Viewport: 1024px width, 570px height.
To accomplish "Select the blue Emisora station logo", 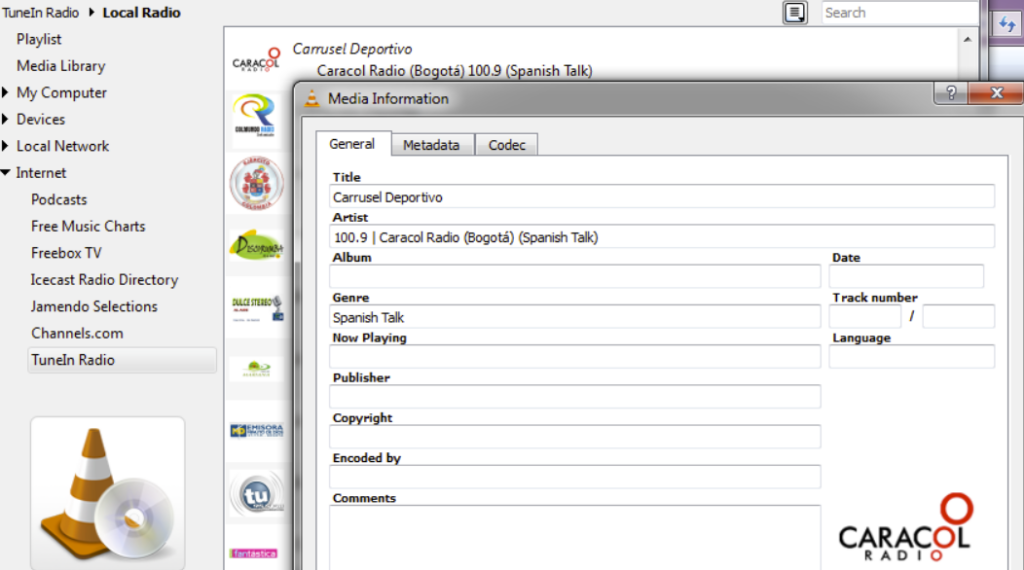I will 257,430.
